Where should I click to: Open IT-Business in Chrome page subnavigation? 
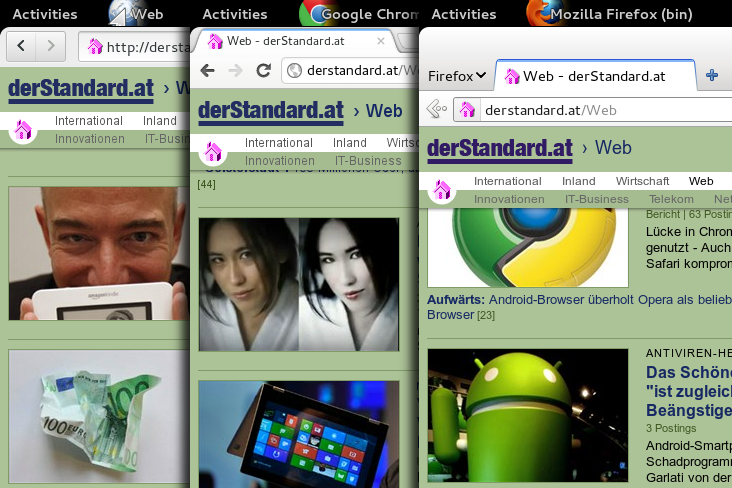click(x=368, y=161)
